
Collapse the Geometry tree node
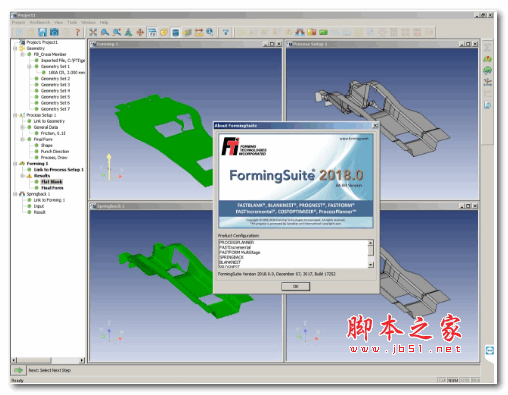[15, 48]
